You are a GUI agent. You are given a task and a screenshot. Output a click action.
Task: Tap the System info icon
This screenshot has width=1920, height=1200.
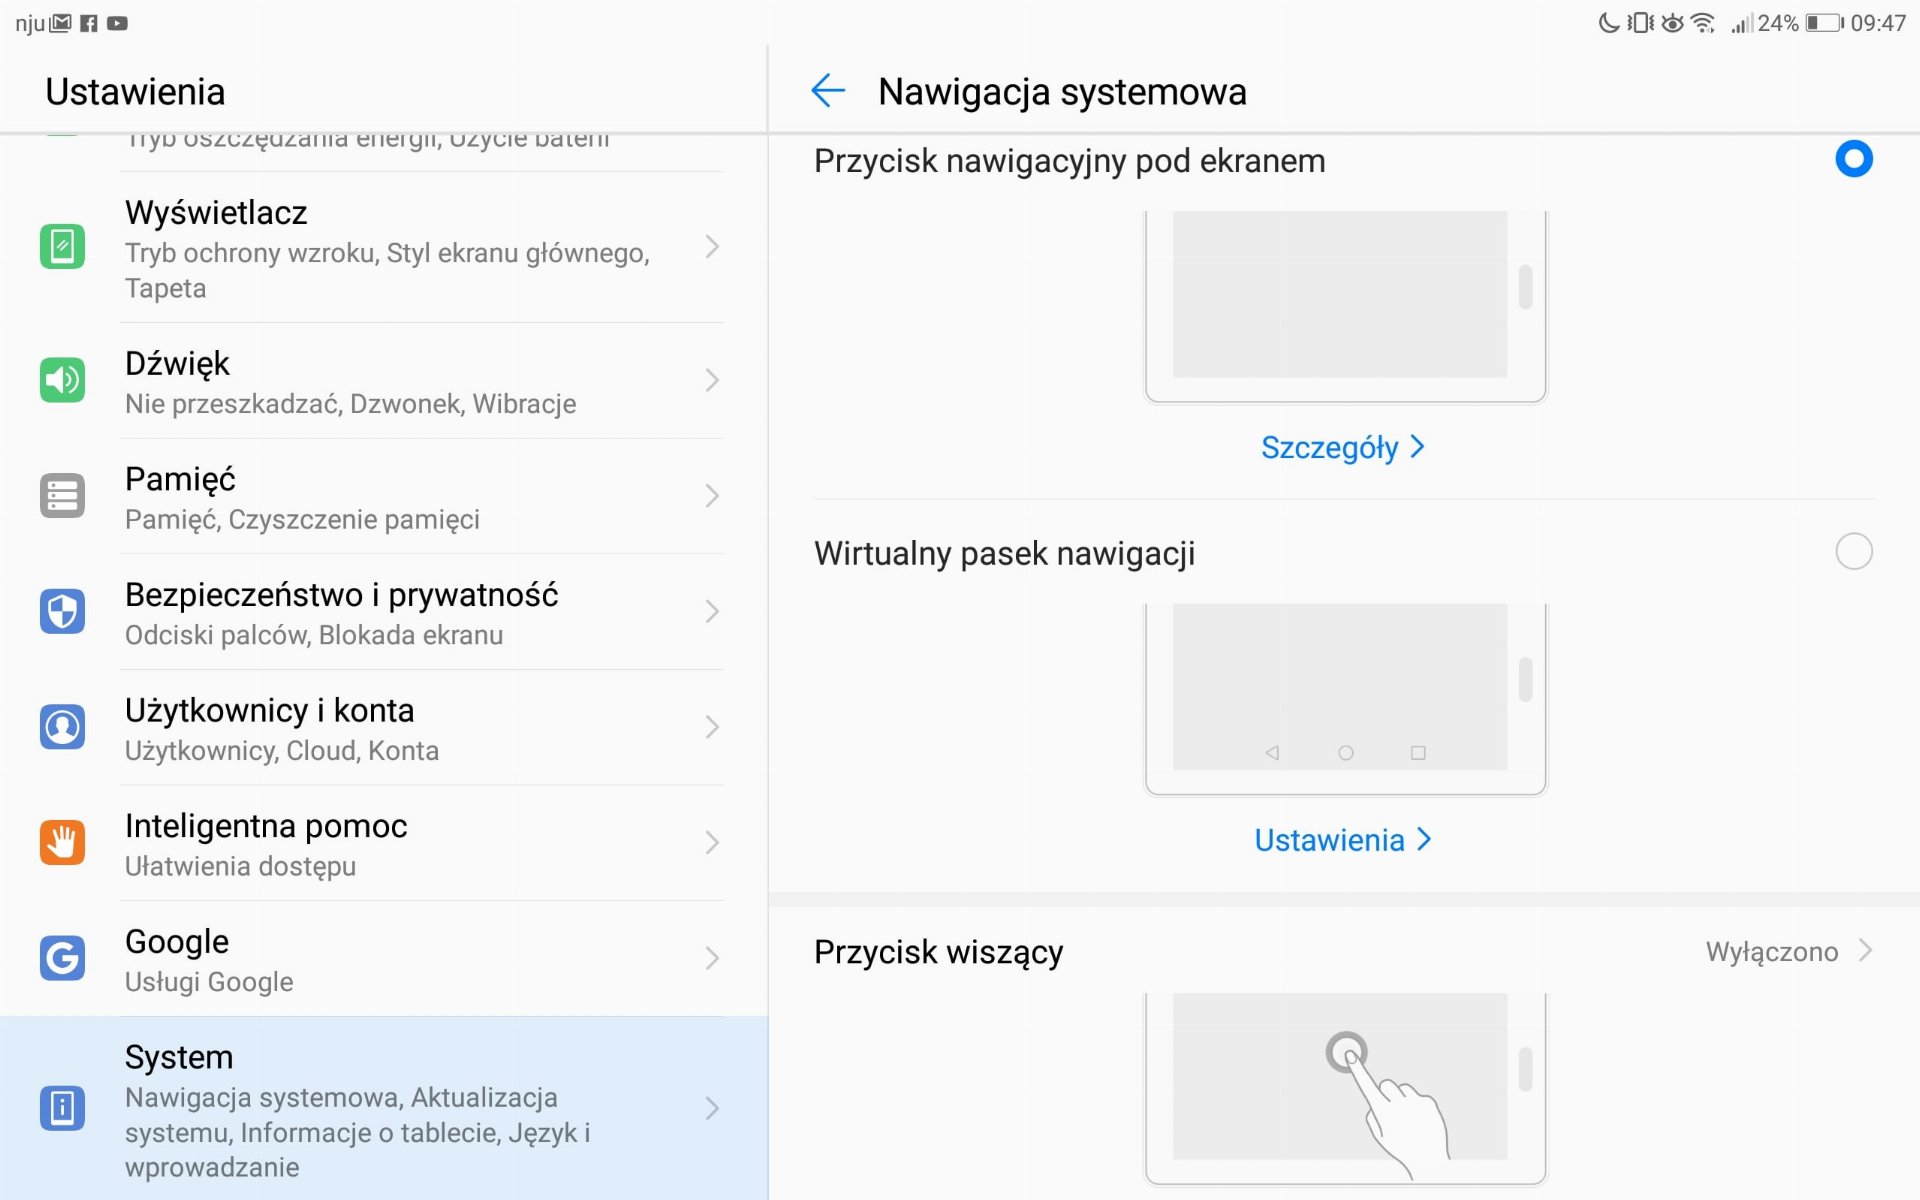62,1108
